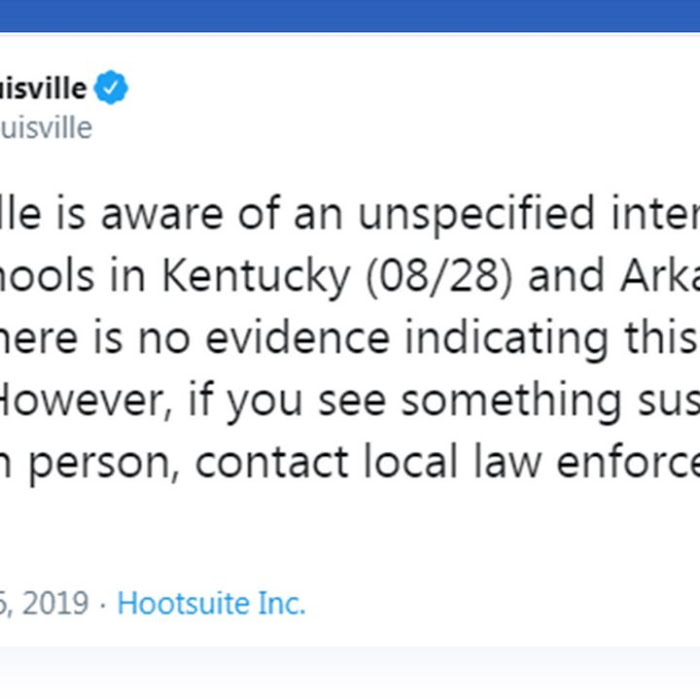Image resolution: width=700 pixels, height=700 pixels.
Task: Click the word 'something' in the tweet
Action: click(x=511, y=401)
